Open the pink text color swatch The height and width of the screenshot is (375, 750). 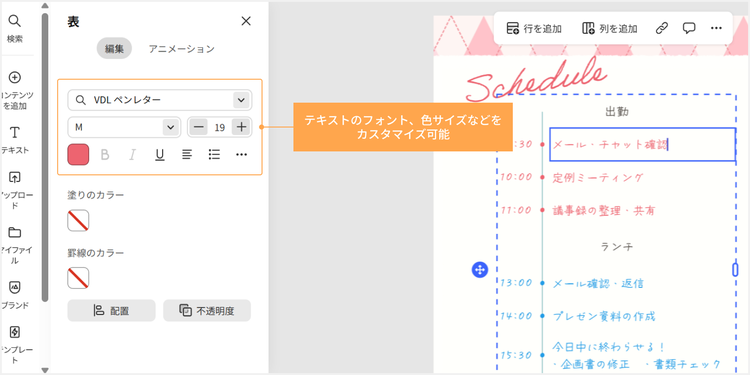[78, 154]
